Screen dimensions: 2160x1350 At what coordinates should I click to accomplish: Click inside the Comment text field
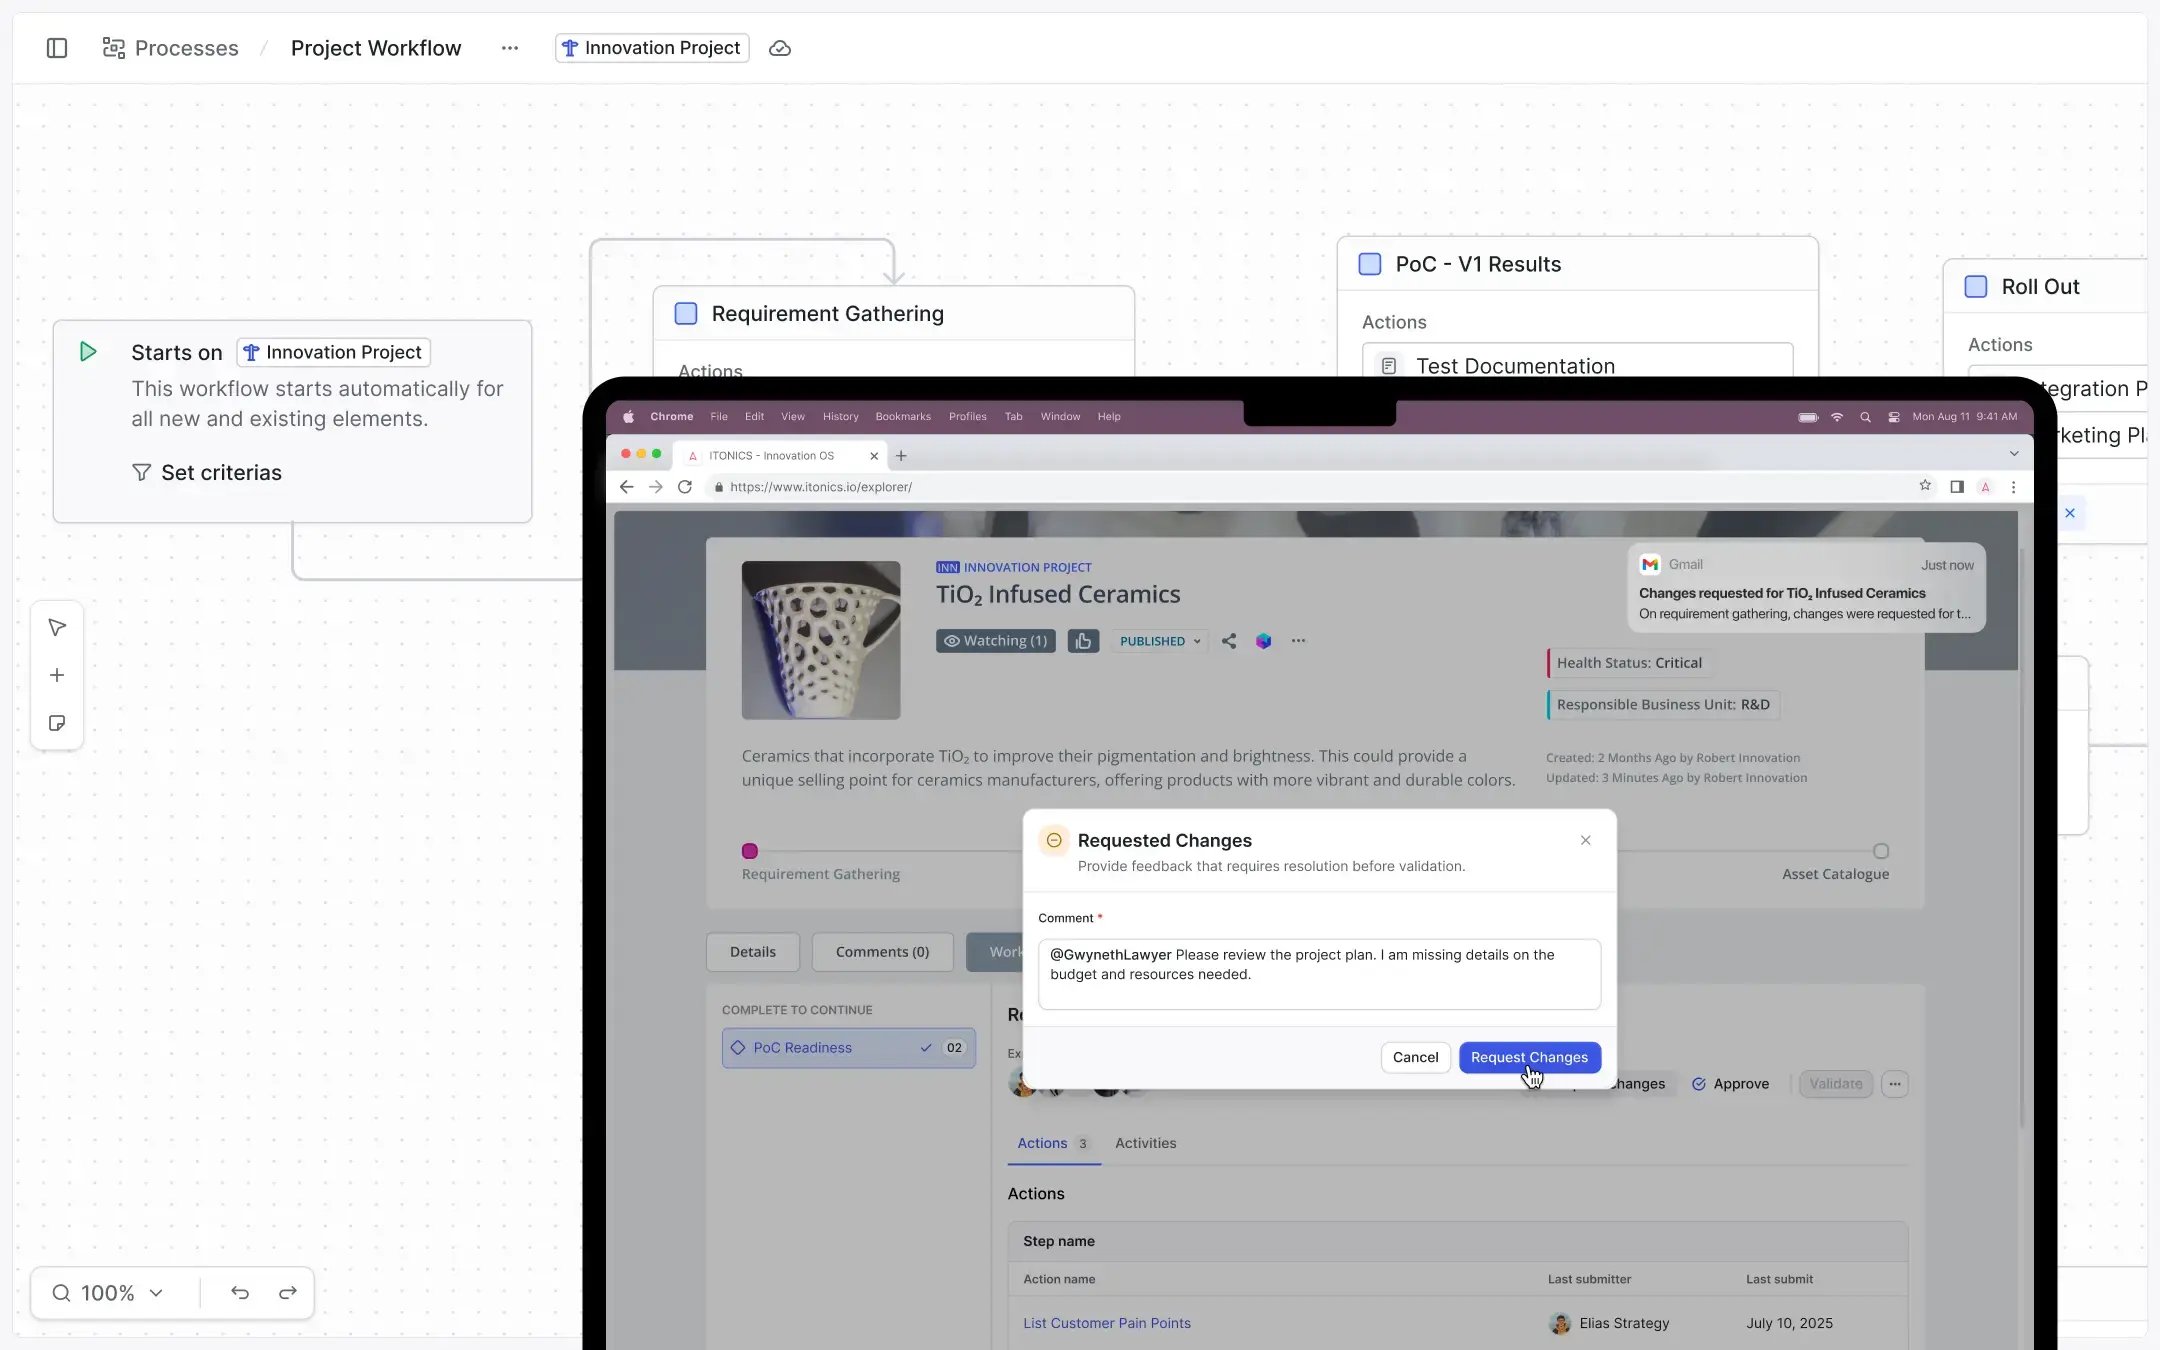pyautogui.click(x=1318, y=973)
